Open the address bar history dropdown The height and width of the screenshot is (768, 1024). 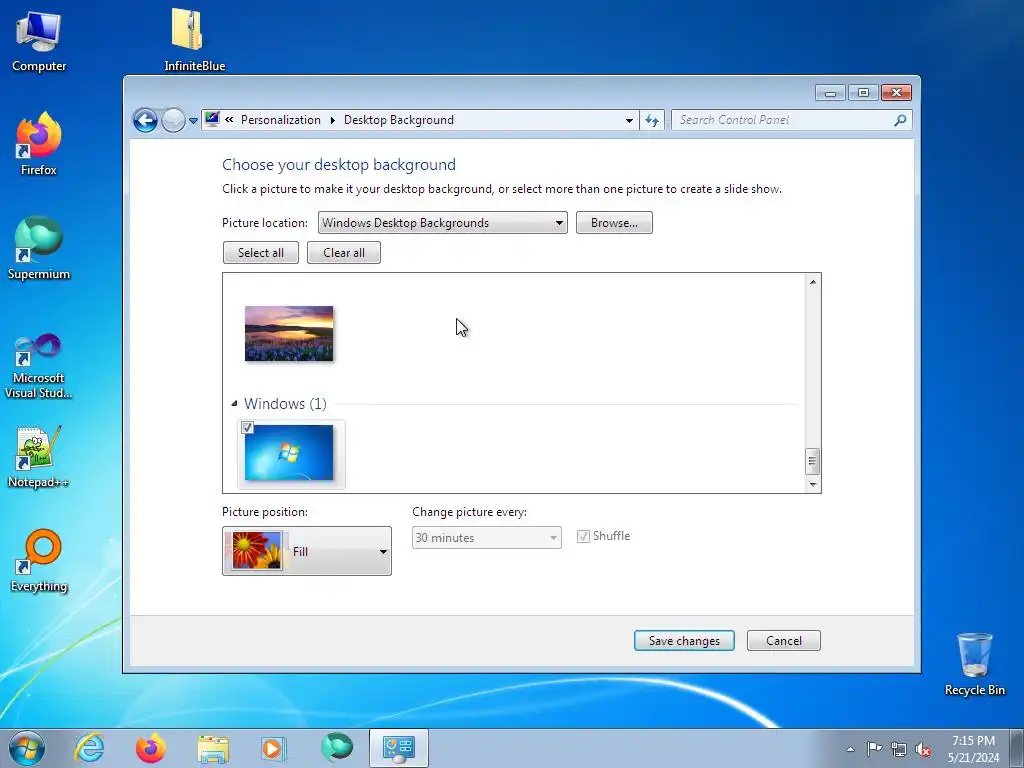pyautogui.click(x=629, y=120)
